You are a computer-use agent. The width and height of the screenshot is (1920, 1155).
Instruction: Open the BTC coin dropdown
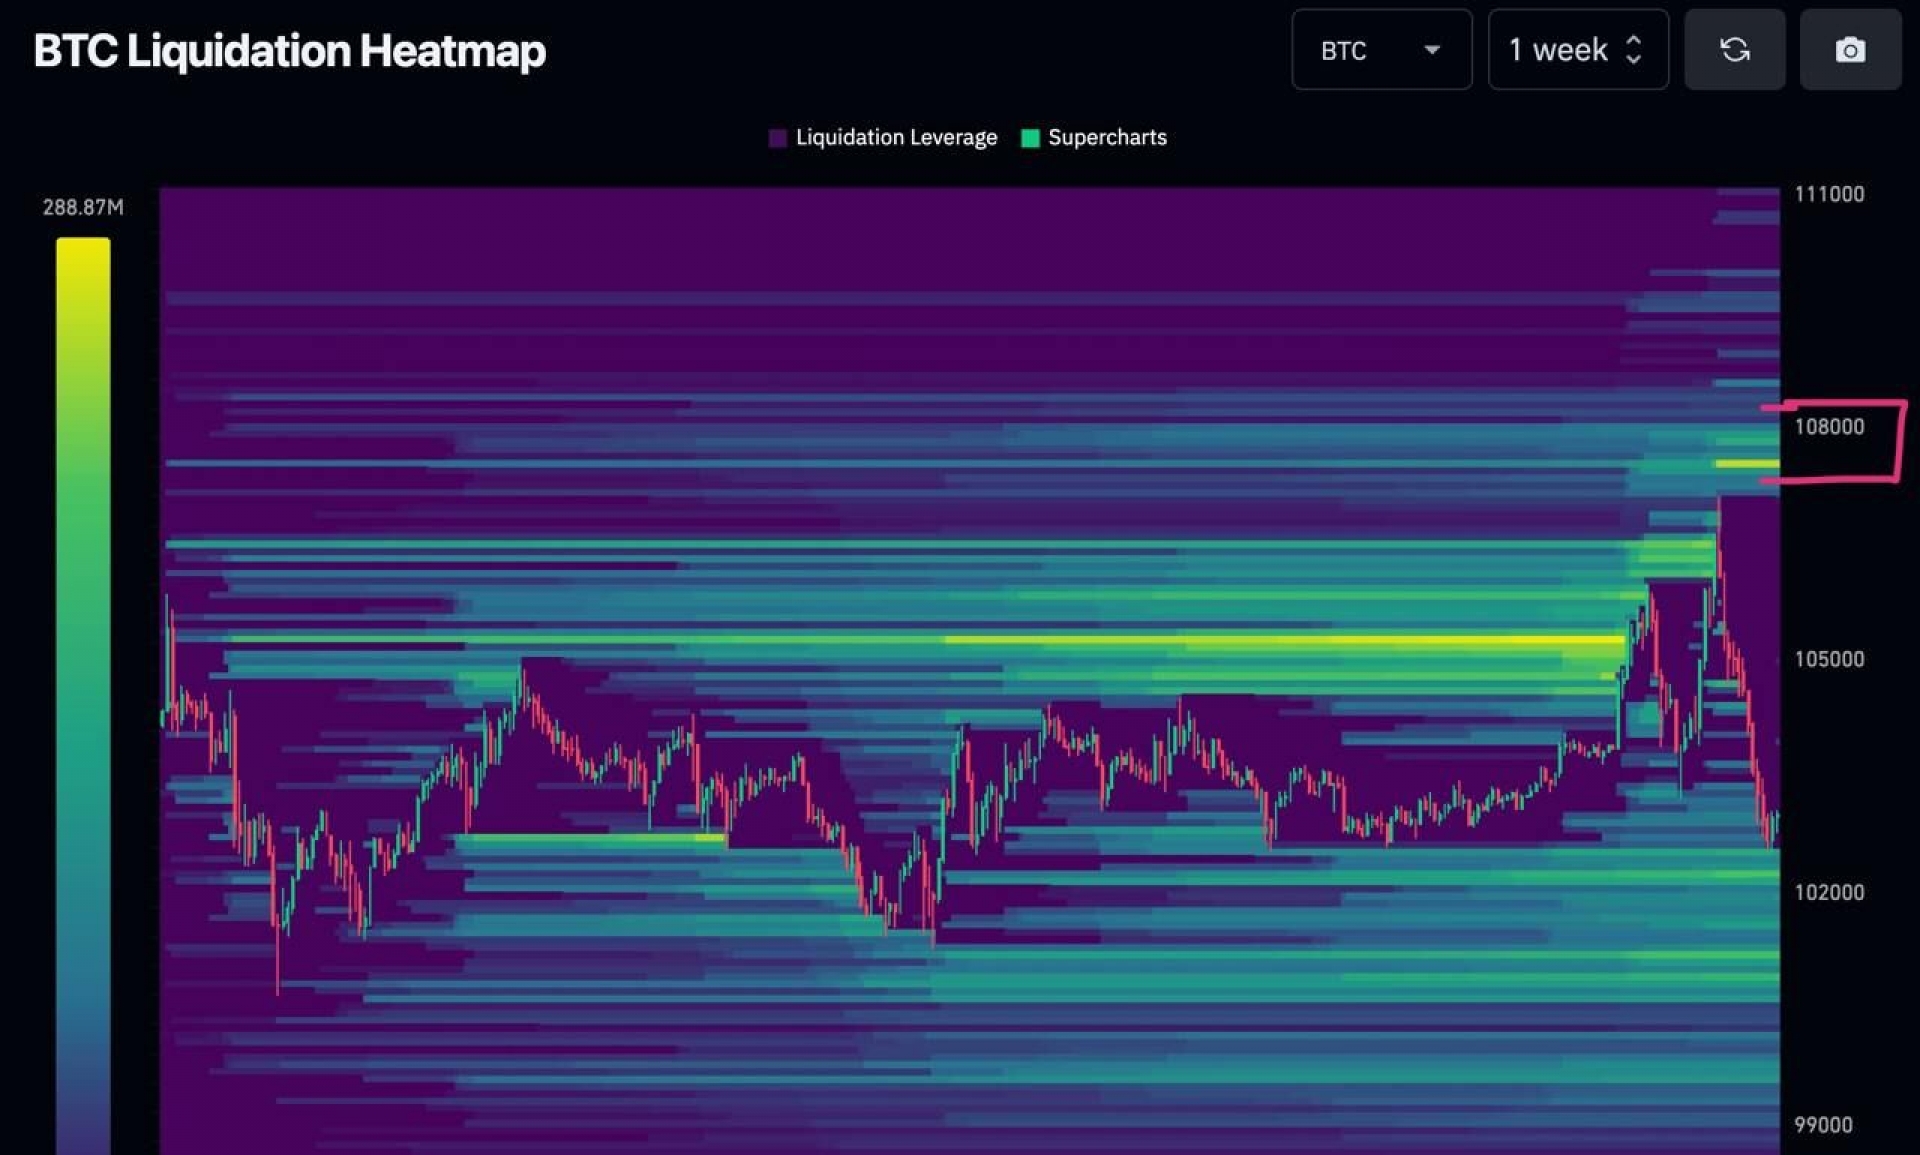[1381, 50]
